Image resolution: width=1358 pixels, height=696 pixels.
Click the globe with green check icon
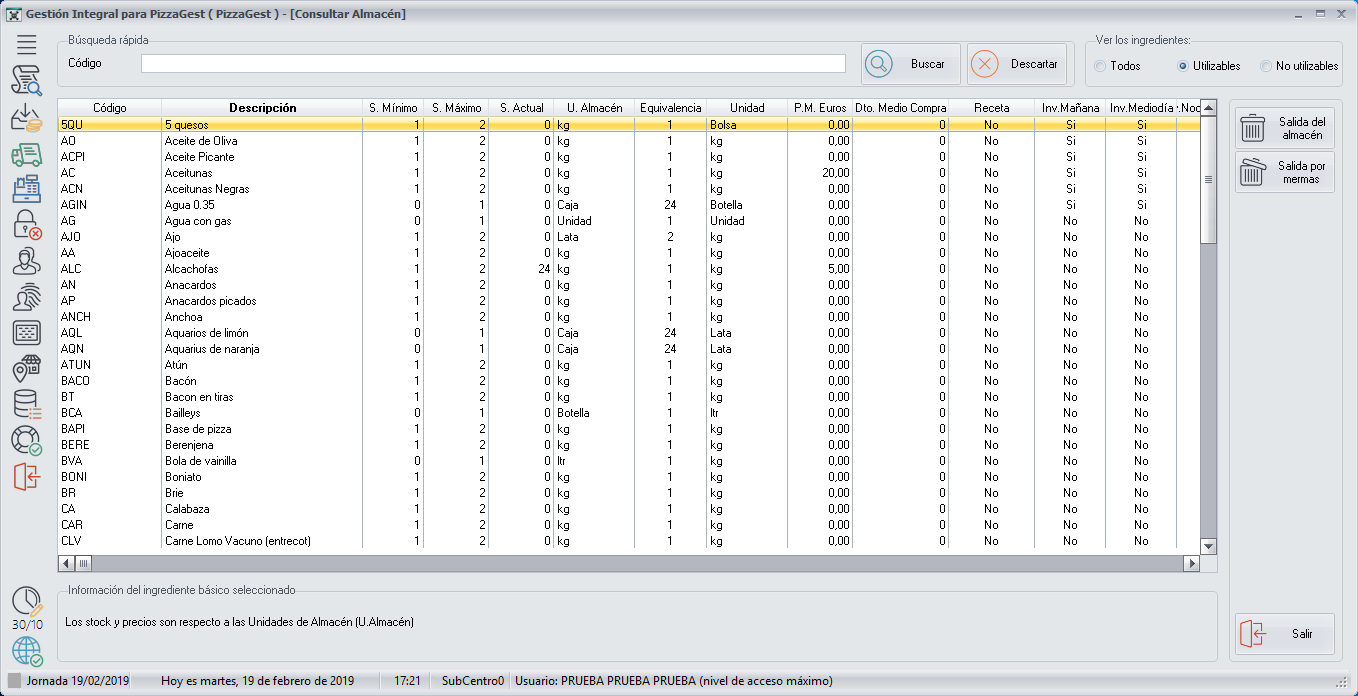27,652
